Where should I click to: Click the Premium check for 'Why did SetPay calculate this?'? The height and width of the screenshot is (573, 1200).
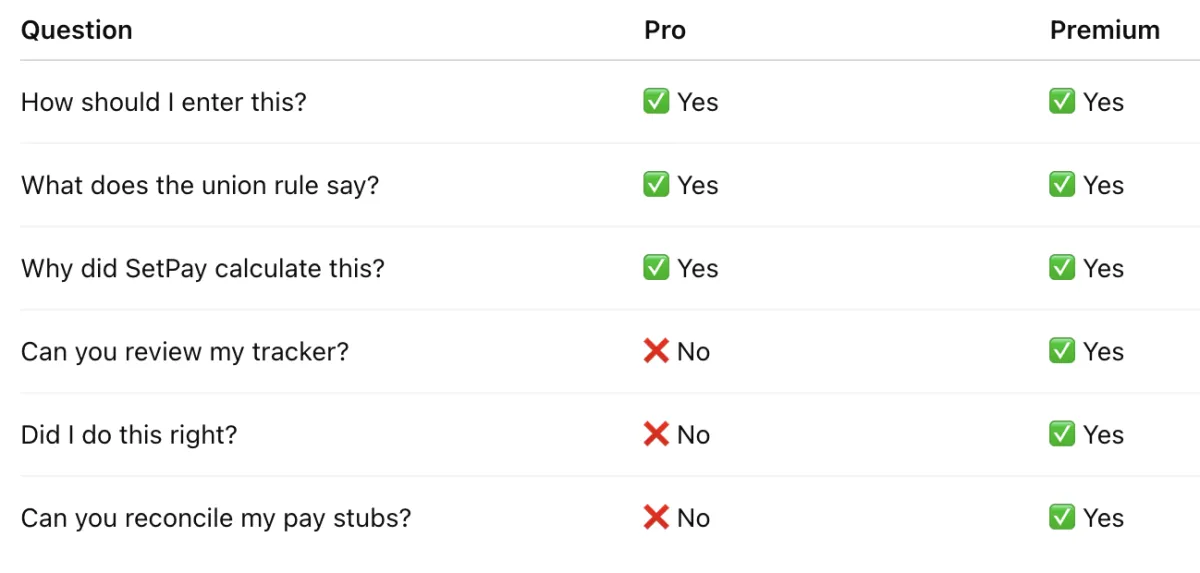click(1062, 268)
